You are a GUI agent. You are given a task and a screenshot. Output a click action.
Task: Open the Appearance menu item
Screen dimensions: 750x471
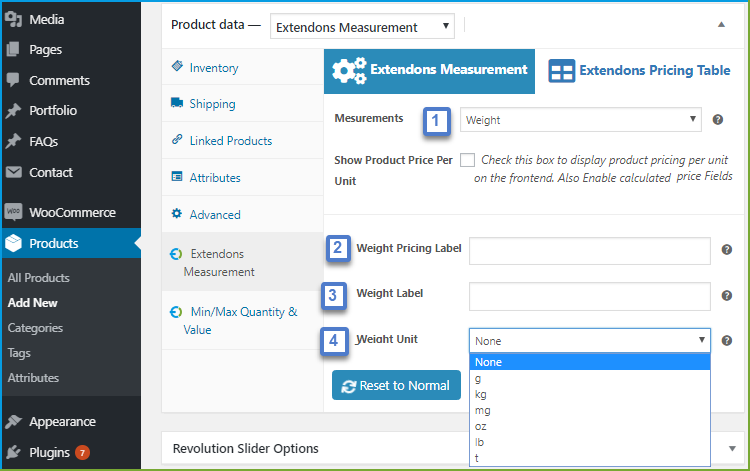tap(71, 421)
